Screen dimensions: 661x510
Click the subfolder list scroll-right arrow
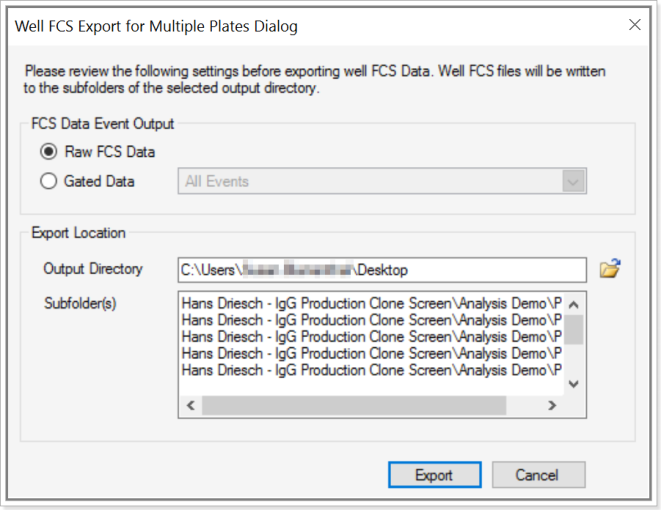tap(551, 406)
